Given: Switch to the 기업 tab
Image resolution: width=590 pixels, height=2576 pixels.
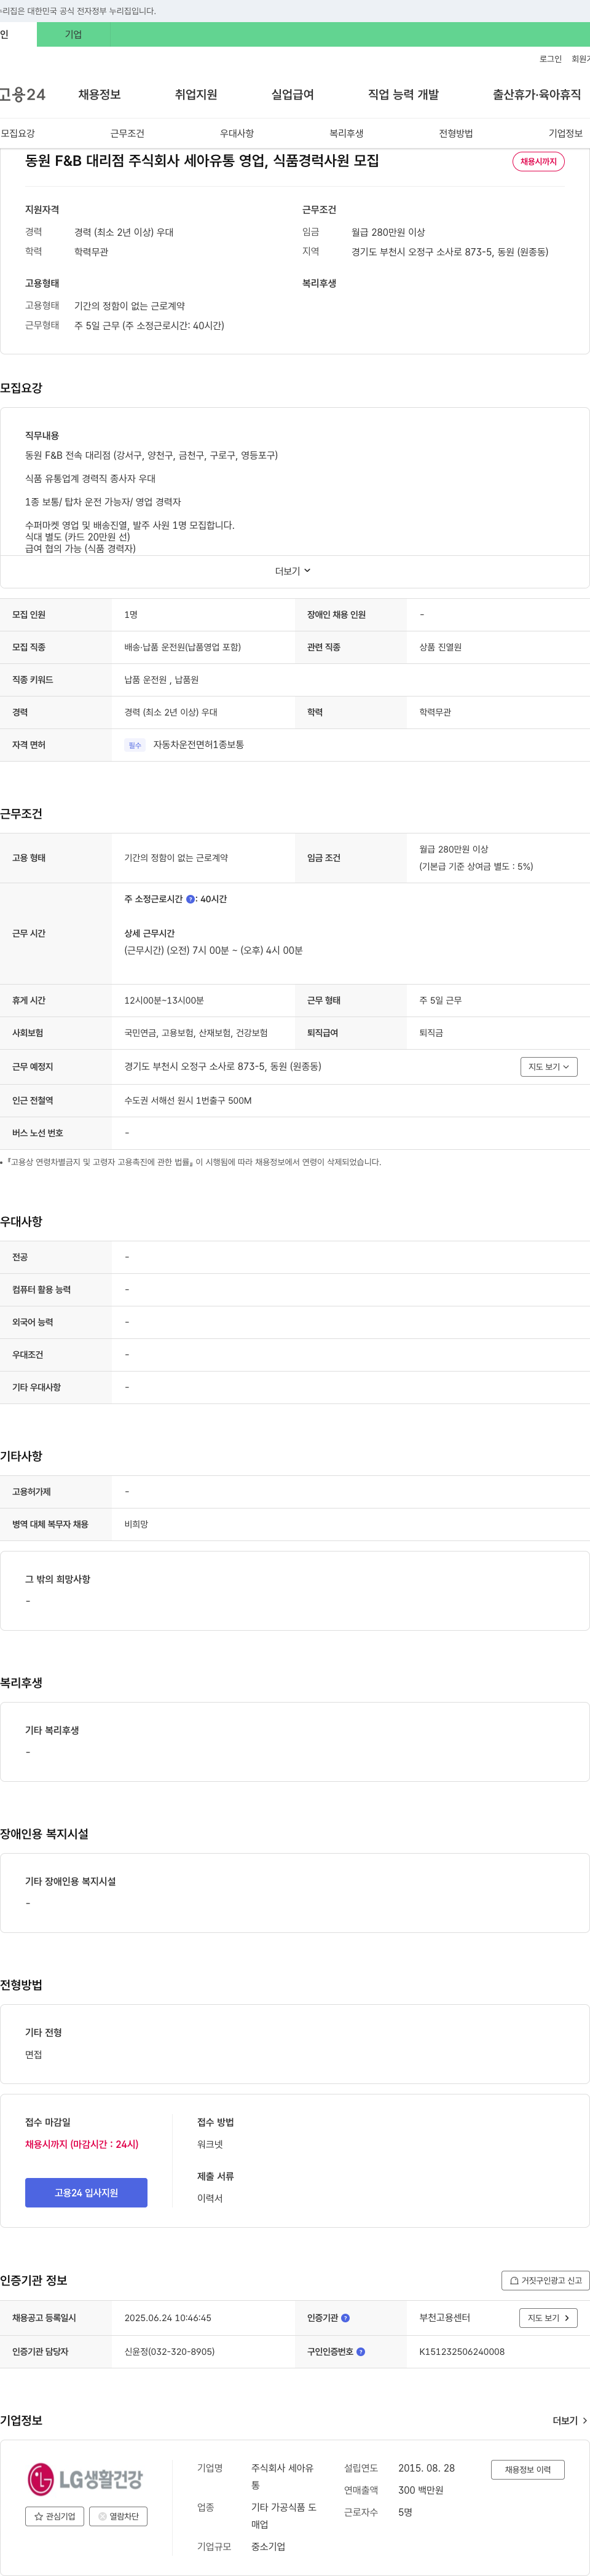Looking at the screenshot, I should point(73,34).
